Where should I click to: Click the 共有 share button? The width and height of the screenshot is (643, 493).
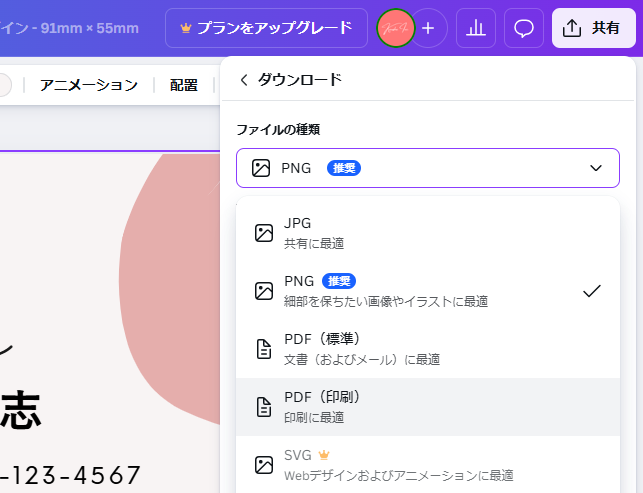593,28
